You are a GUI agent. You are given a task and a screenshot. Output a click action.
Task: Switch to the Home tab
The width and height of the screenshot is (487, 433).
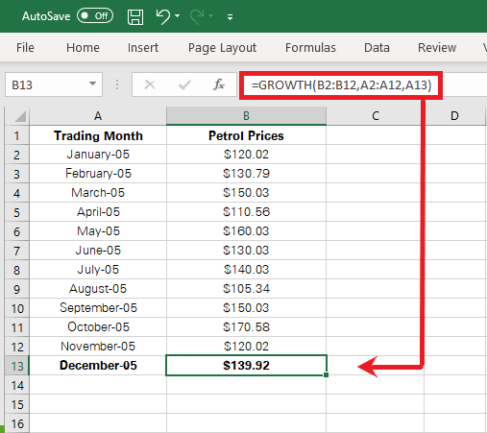point(83,48)
